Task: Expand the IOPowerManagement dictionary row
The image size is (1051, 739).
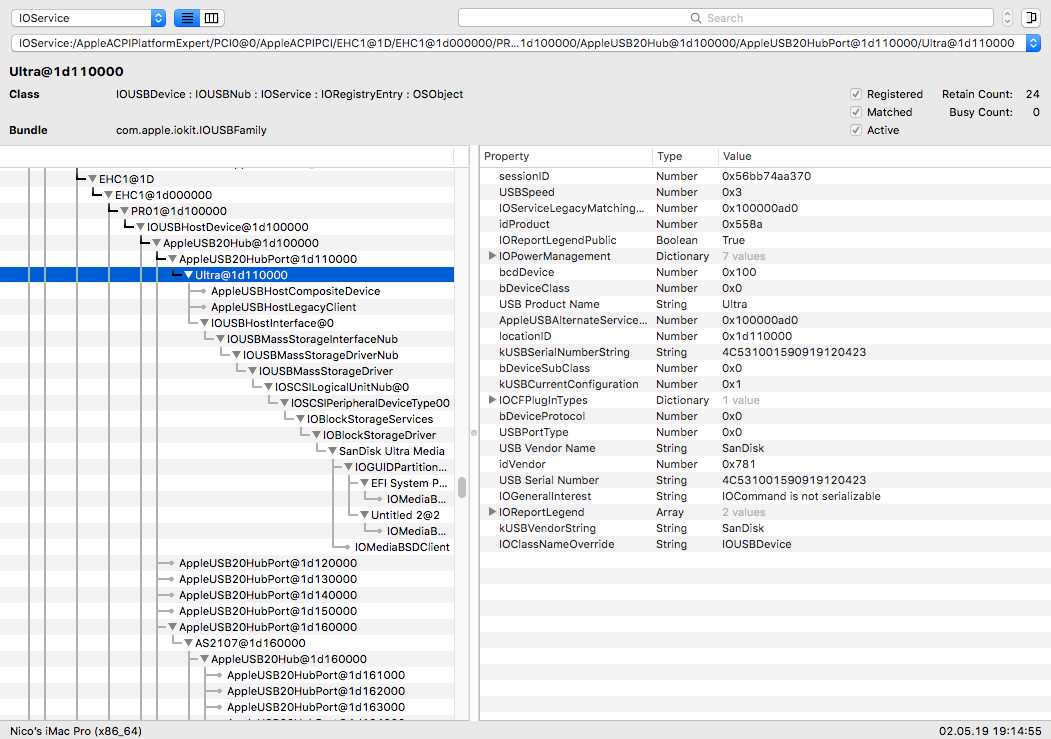Action: point(491,256)
